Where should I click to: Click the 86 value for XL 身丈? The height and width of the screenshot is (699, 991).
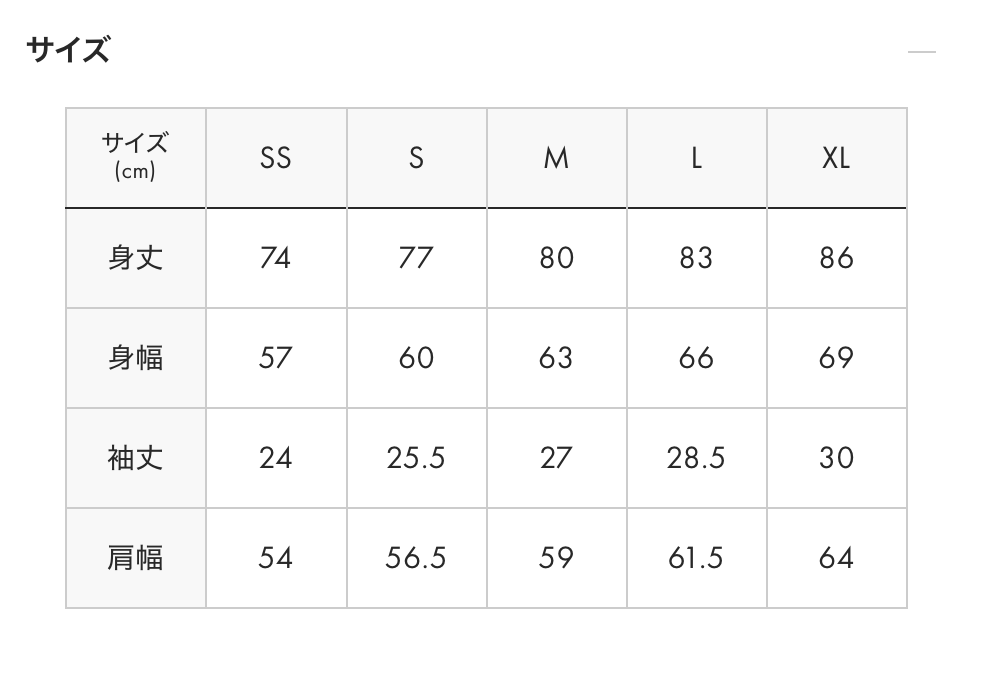coord(836,258)
